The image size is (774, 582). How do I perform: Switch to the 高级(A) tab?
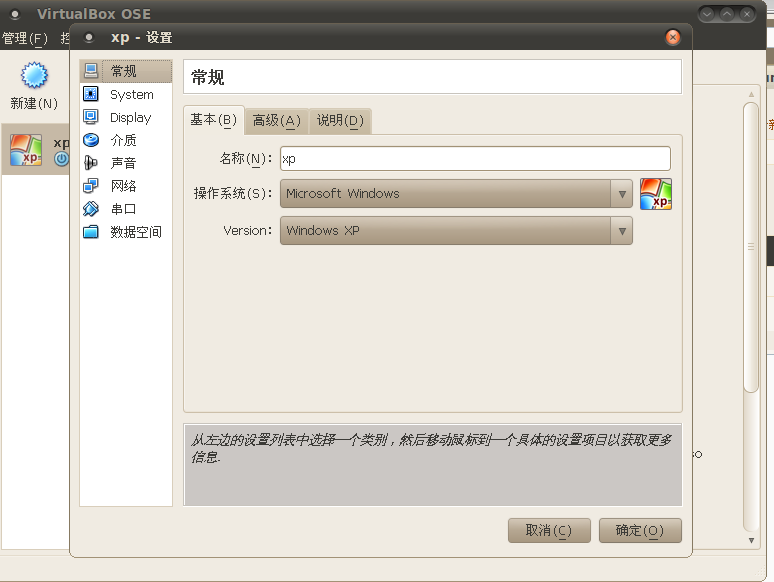tap(276, 121)
